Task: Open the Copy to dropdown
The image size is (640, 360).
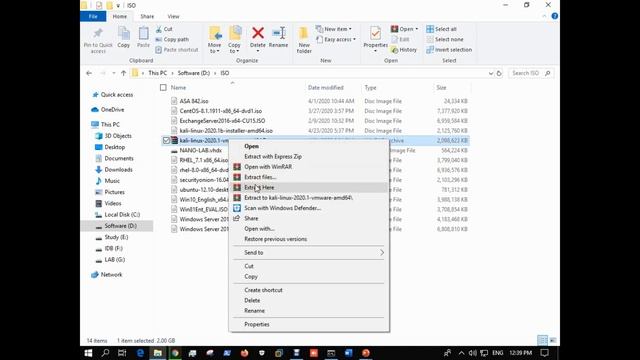Action: (234, 48)
